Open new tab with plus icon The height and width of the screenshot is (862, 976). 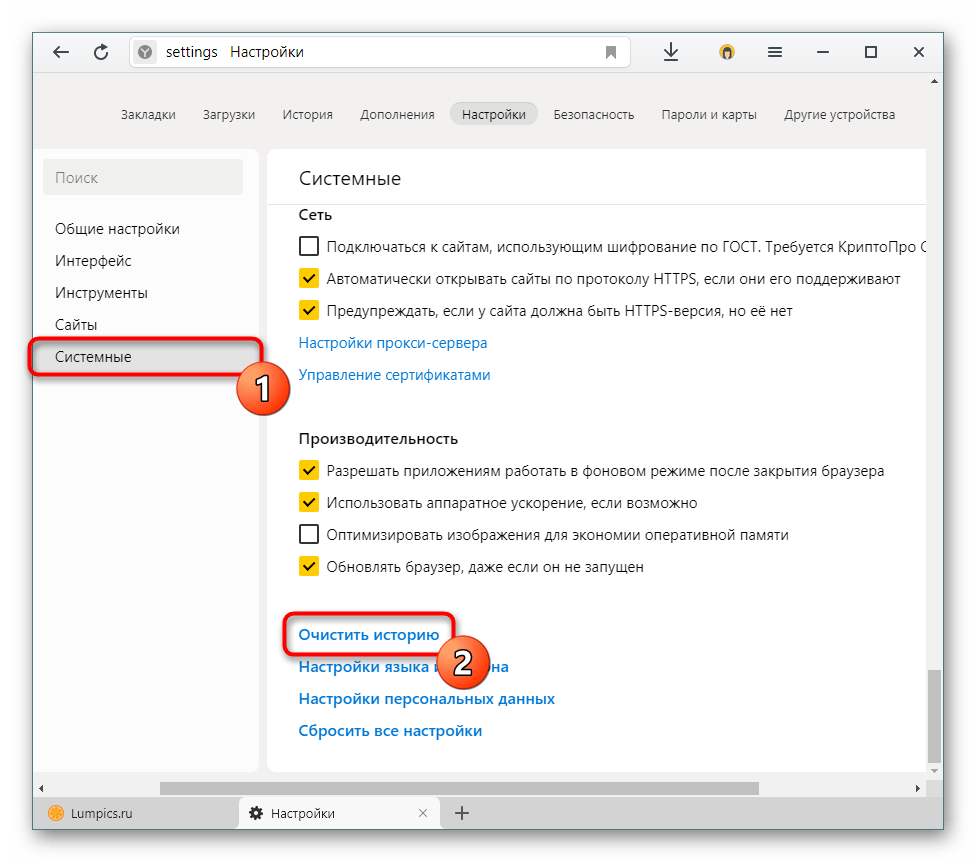(x=462, y=813)
